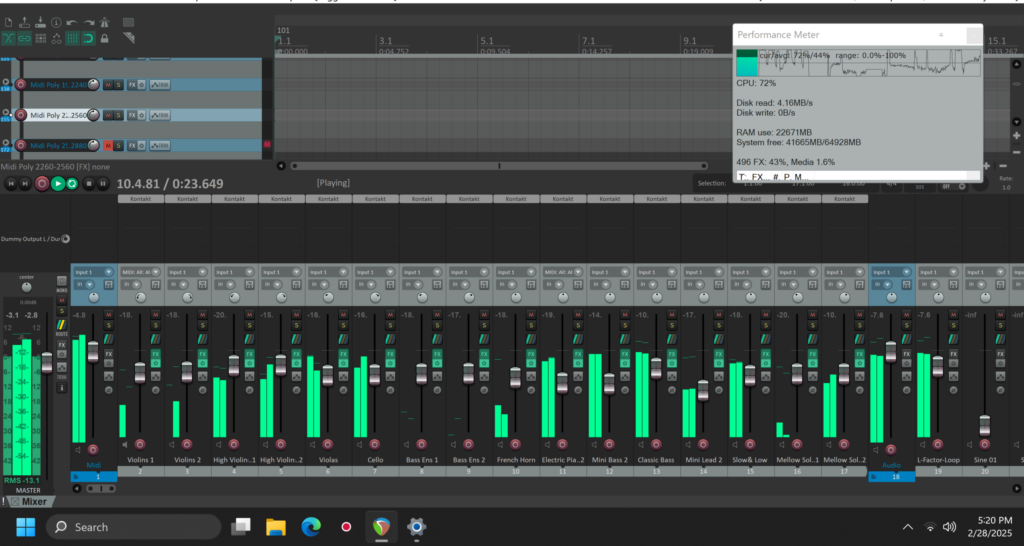
Task: Mute track Midi Poly 2..2880
Action: click(x=108, y=145)
